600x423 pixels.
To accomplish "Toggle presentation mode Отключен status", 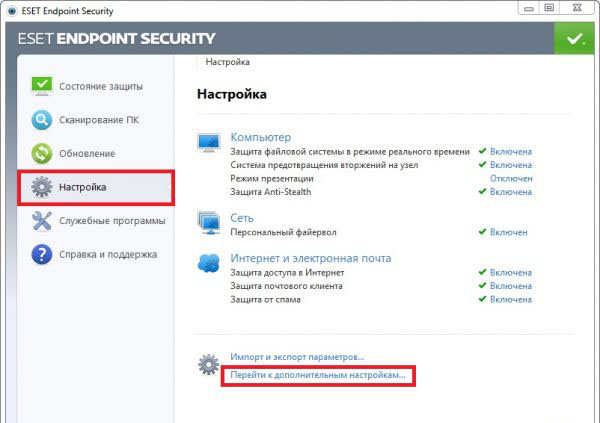I will click(510, 178).
